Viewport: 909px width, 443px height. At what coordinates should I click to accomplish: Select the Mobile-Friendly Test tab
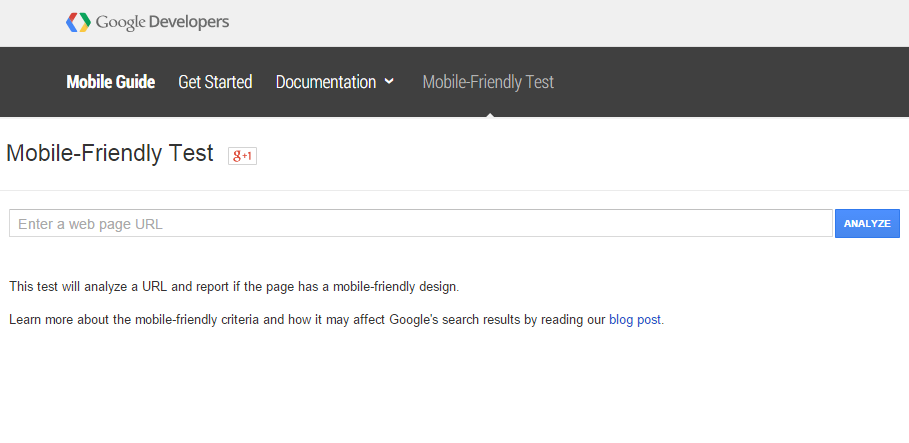tap(488, 82)
